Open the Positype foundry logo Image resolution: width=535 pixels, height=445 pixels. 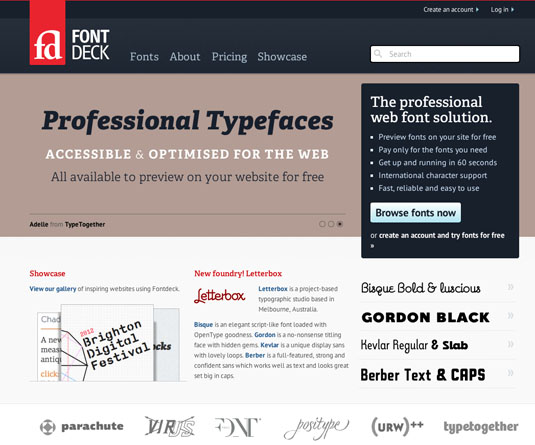click(316, 428)
